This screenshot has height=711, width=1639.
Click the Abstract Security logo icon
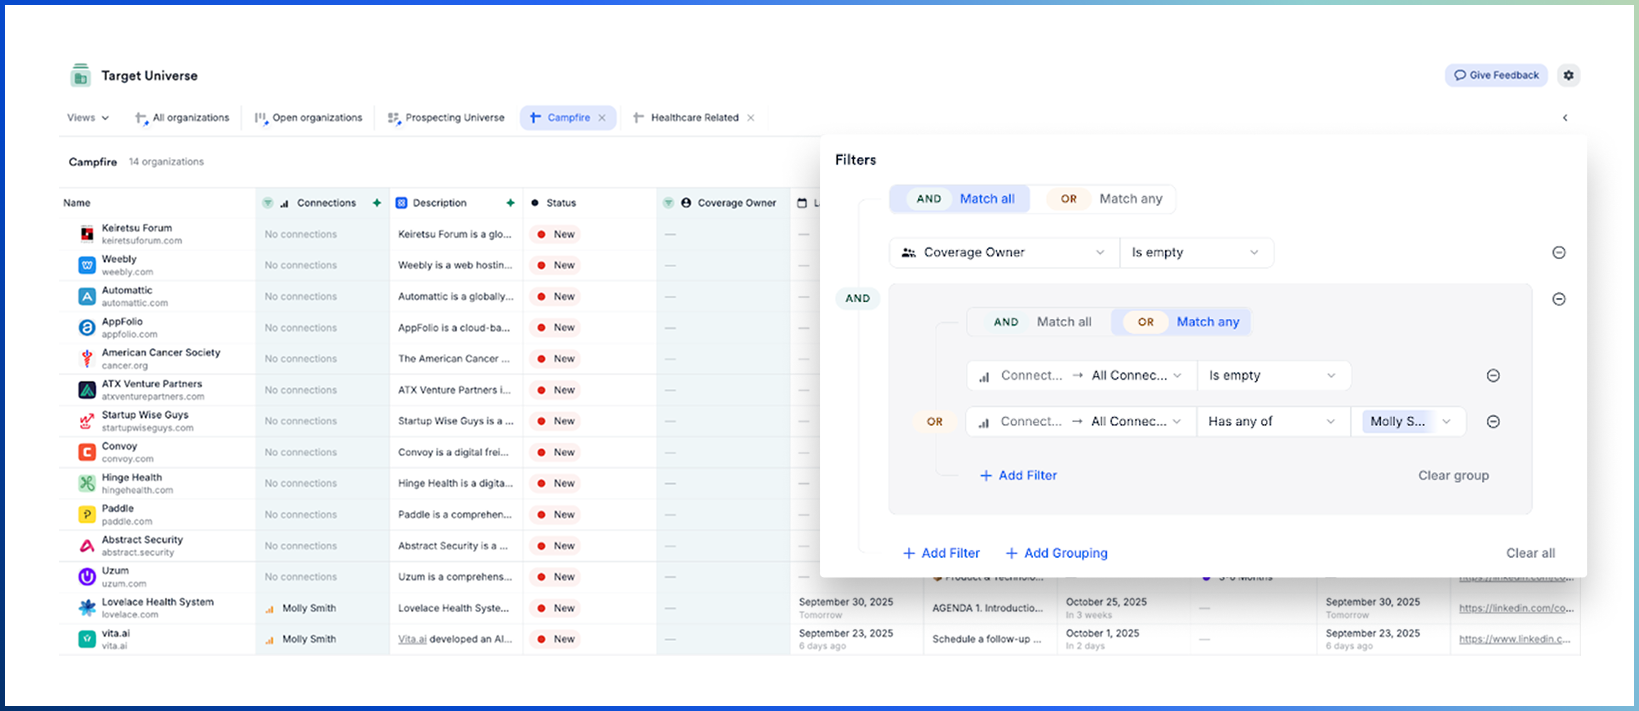point(87,546)
